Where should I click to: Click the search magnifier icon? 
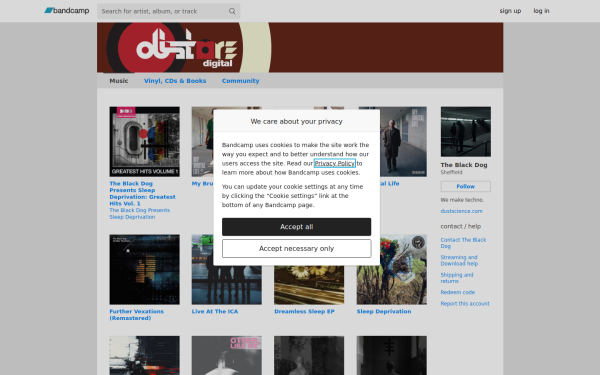(232, 11)
